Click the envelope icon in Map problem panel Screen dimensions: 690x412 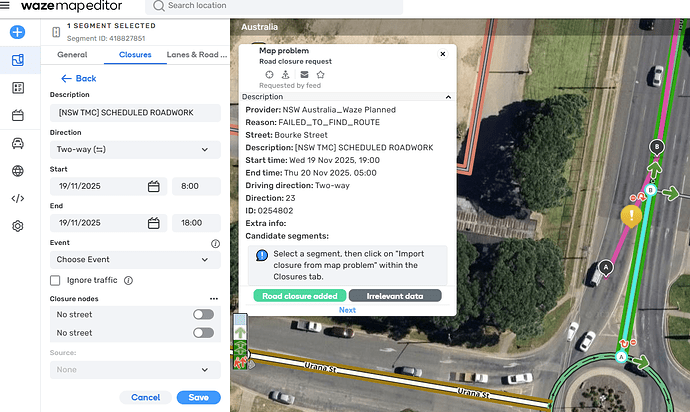[303, 74]
